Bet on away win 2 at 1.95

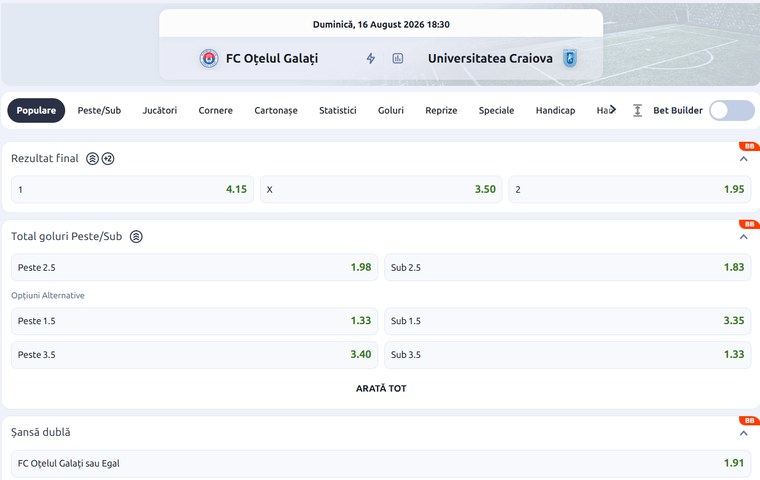pyautogui.click(x=630, y=190)
